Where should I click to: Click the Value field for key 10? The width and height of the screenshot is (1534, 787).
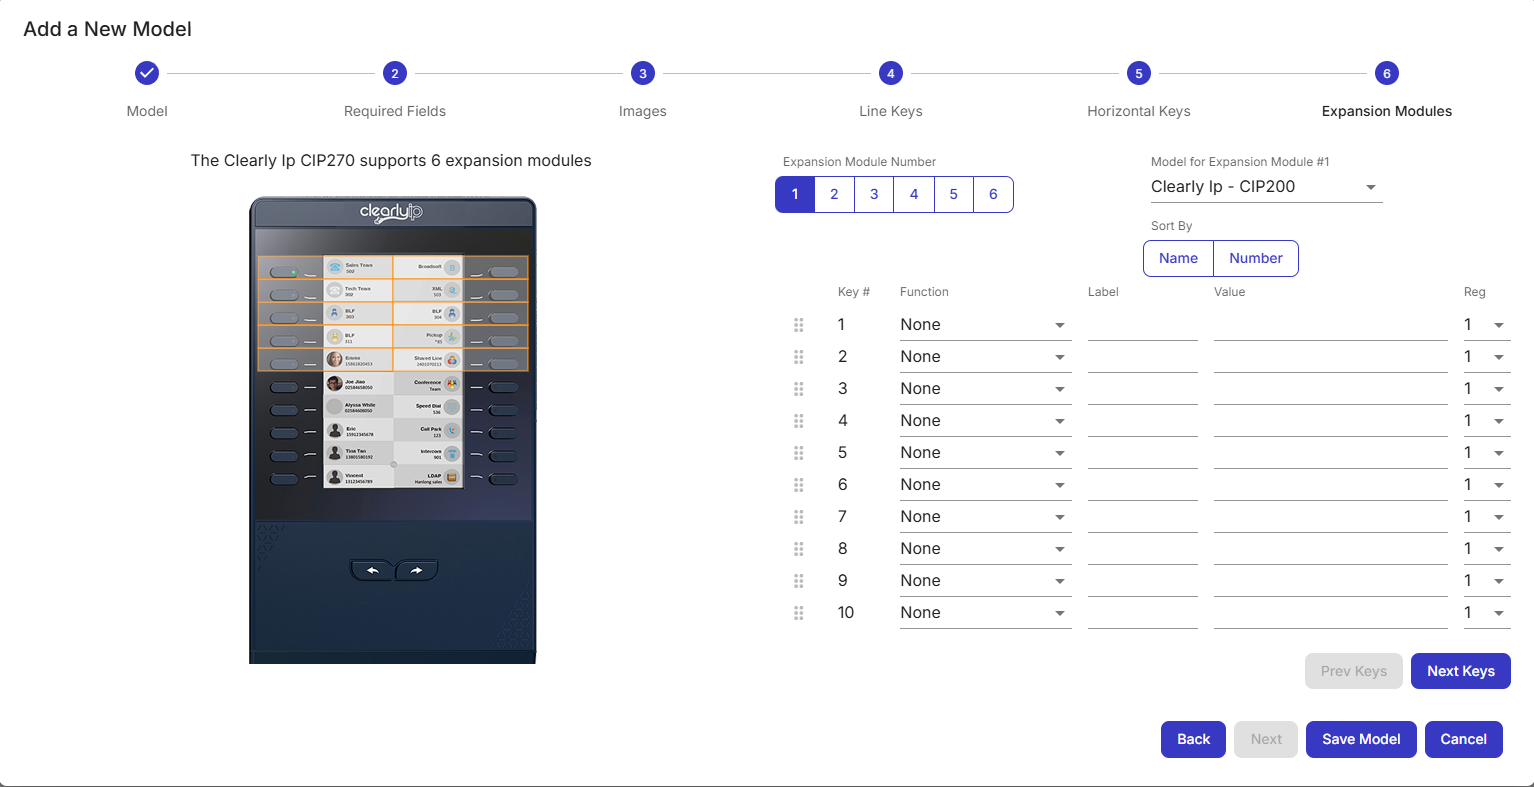pyautogui.click(x=1331, y=613)
